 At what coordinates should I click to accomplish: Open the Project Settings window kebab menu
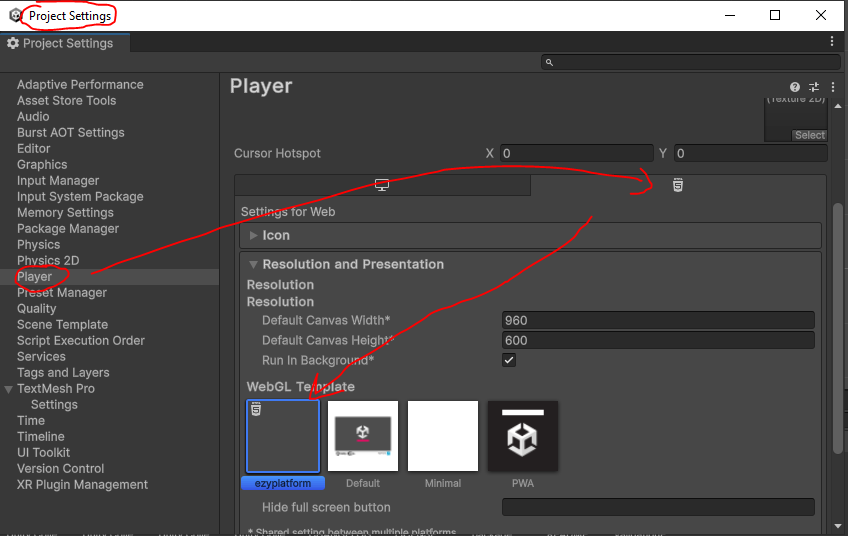[831, 42]
